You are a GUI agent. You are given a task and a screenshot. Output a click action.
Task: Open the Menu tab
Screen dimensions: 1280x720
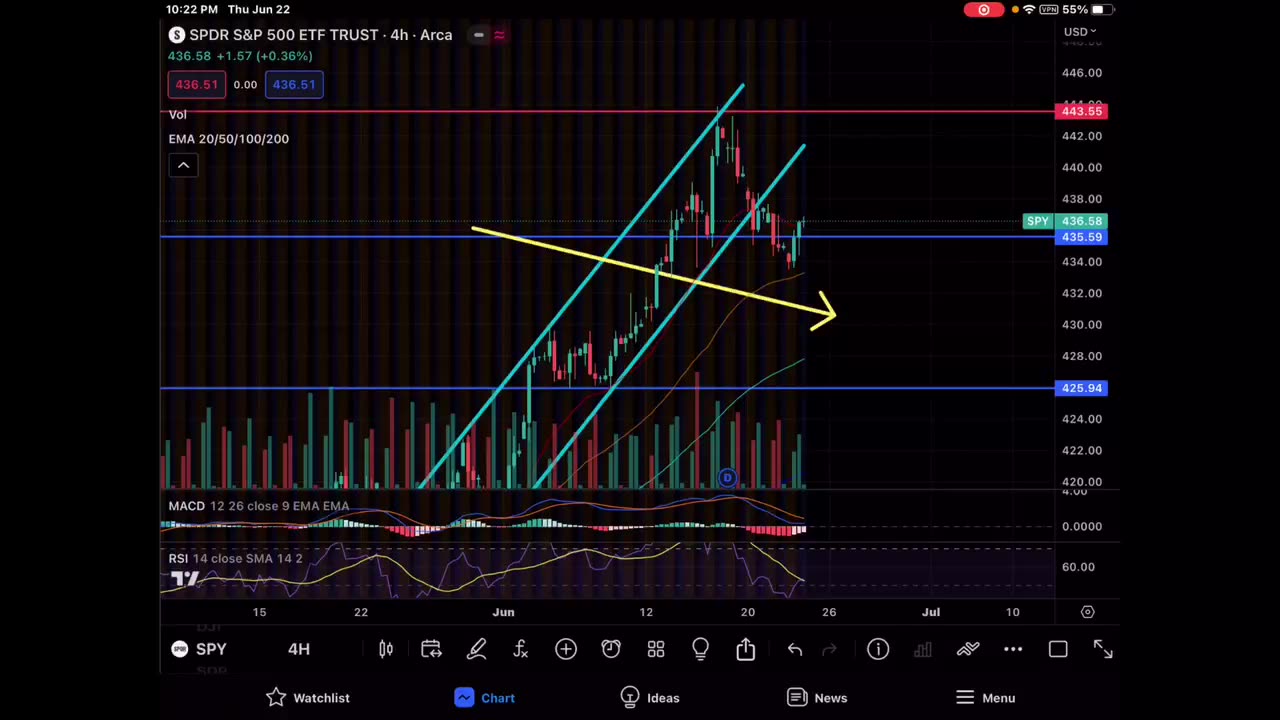[x=986, y=698]
